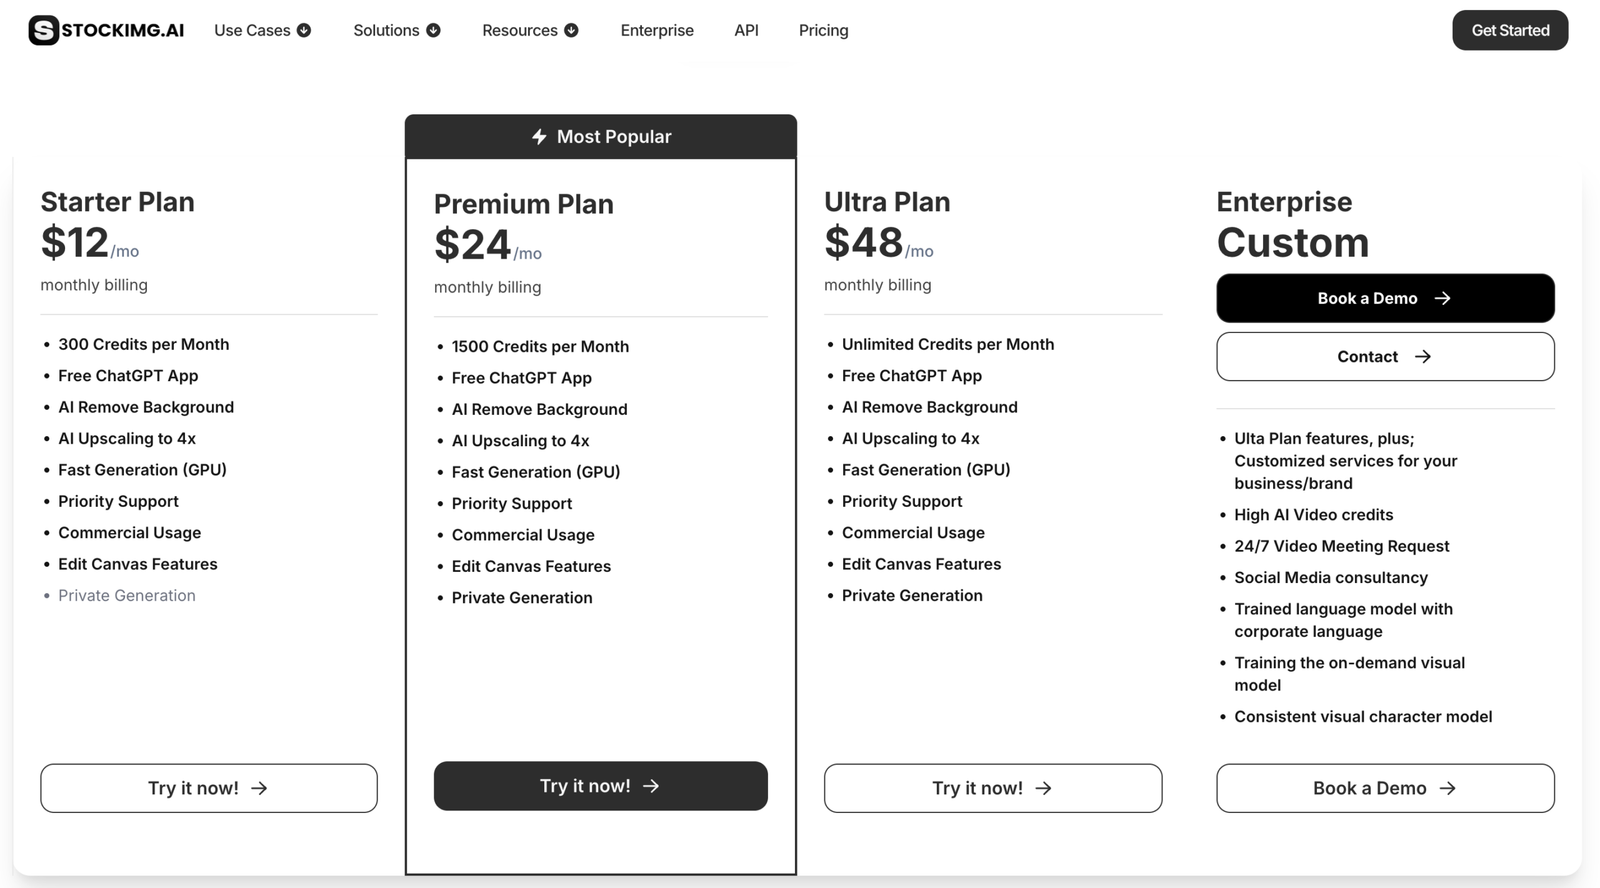Click arrow on bottom outlined Book a Demo
The image size is (1600, 888).
coord(1447,788)
